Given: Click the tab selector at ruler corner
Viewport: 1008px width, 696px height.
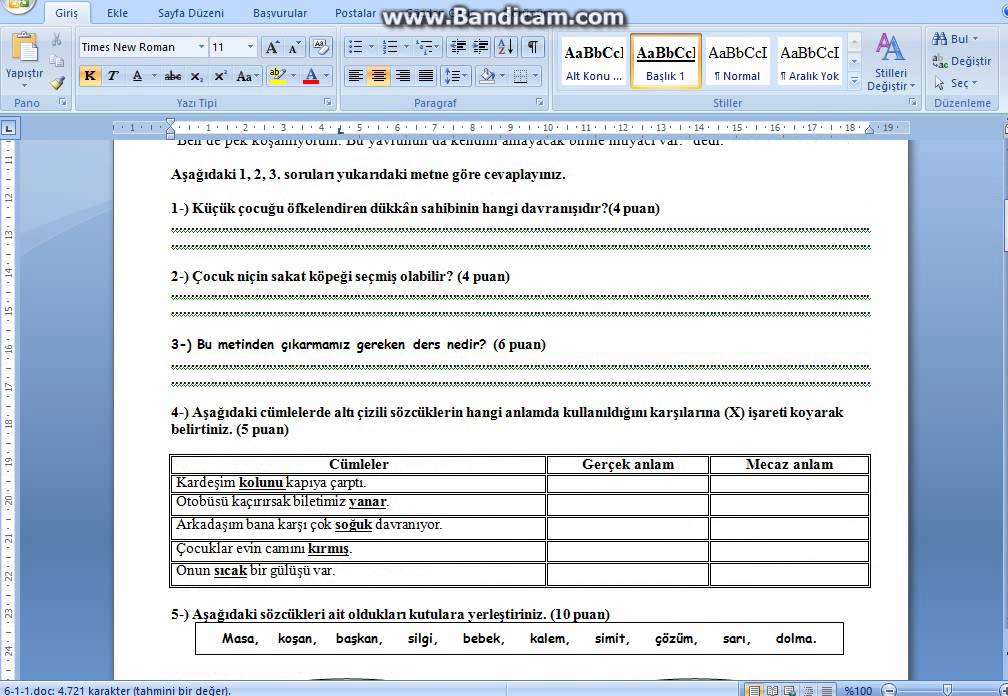Looking at the screenshot, I should click(9, 129).
